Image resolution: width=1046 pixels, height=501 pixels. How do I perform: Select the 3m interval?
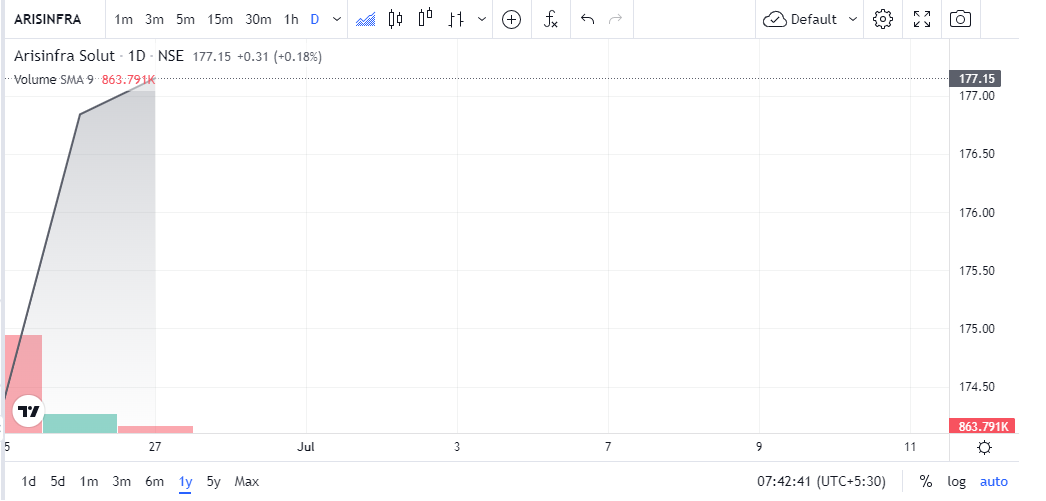154,19
